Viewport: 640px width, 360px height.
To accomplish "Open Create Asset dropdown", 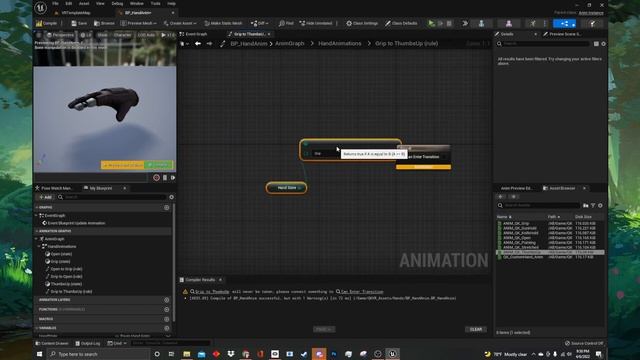I will coord(180,24).
